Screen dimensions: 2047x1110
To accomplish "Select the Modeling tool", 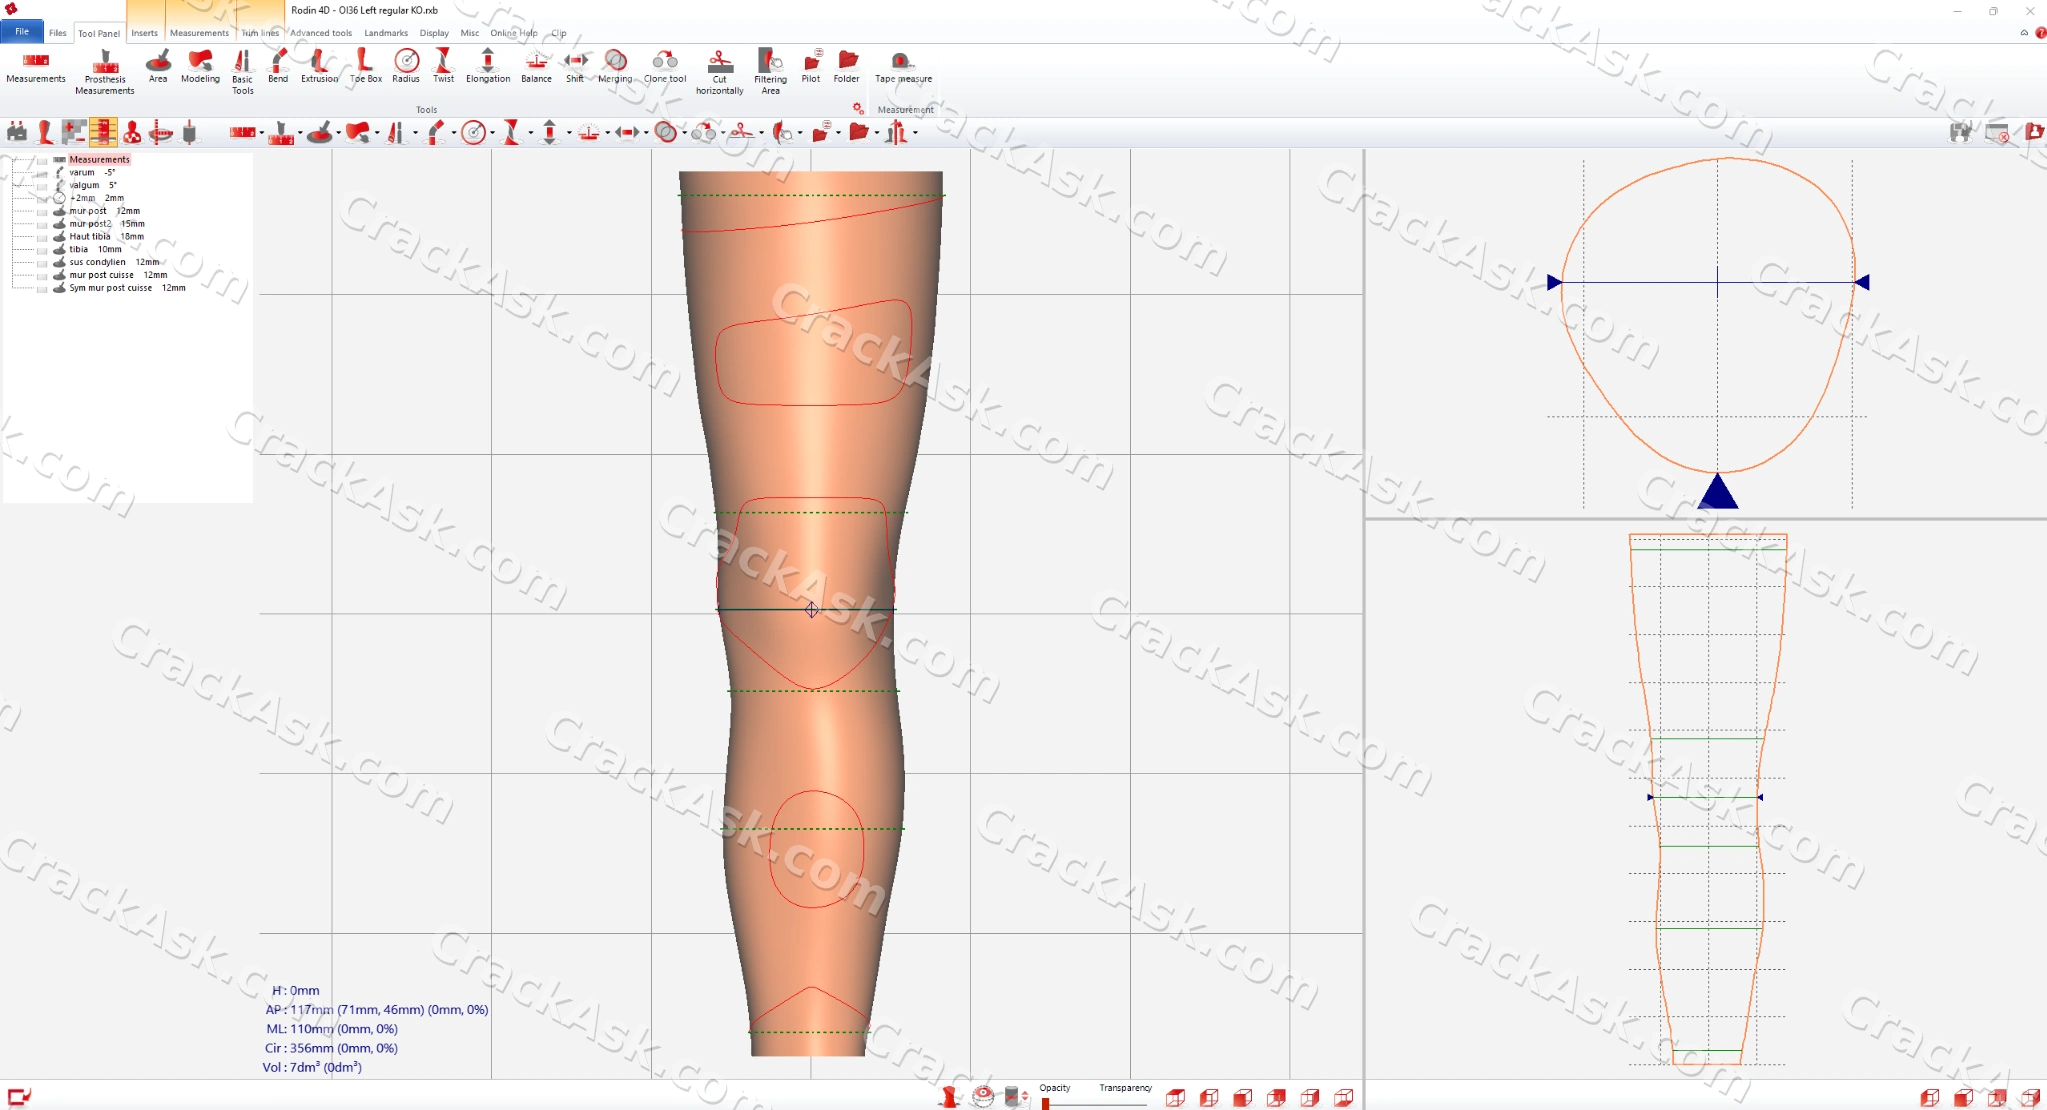I will point(200,67).
